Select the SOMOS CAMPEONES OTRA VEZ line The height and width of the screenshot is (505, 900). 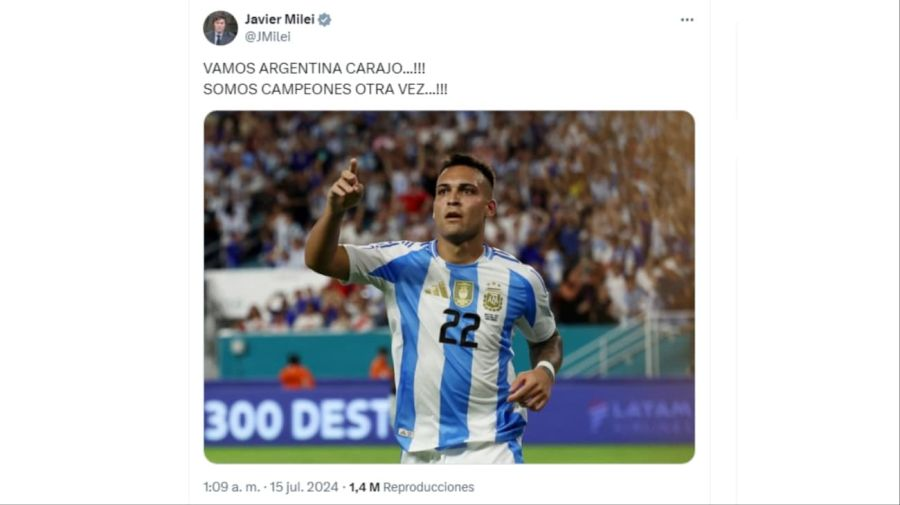click(325, 90)
